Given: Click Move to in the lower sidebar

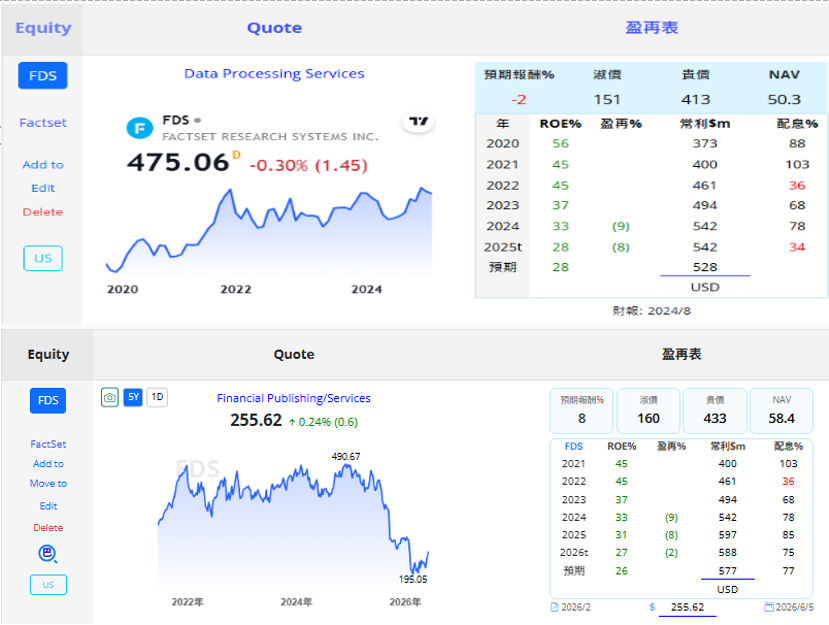Looking at the screenshot, I should click(x=48, y=483).
